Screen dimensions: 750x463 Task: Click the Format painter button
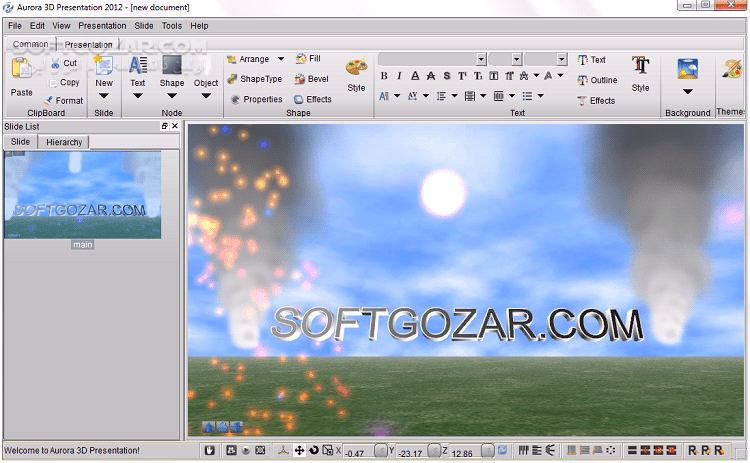(62, 100)
